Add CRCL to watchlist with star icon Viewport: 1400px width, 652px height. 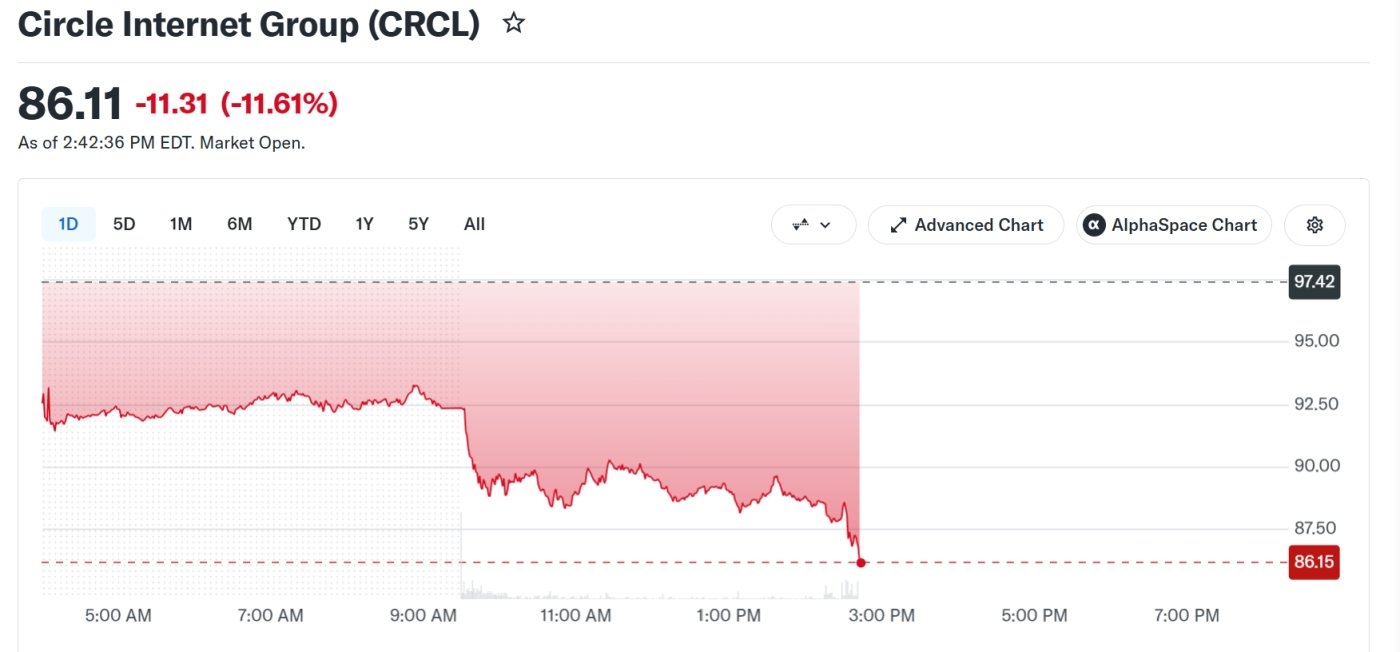(x=514, y=23)
